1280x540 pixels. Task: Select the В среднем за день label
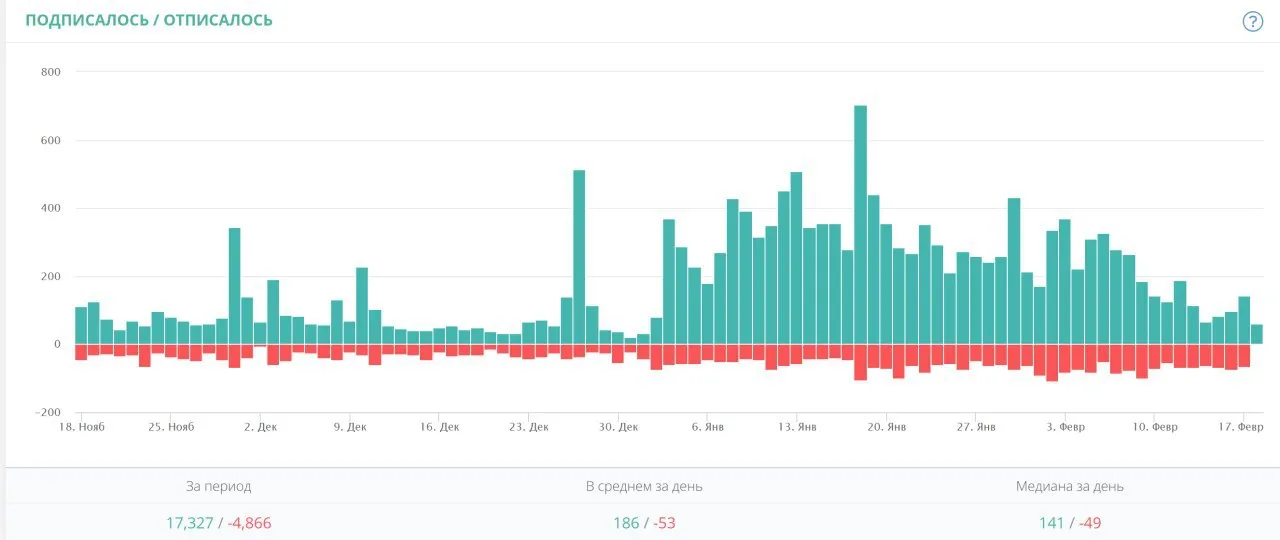click(x=644, y=487)
